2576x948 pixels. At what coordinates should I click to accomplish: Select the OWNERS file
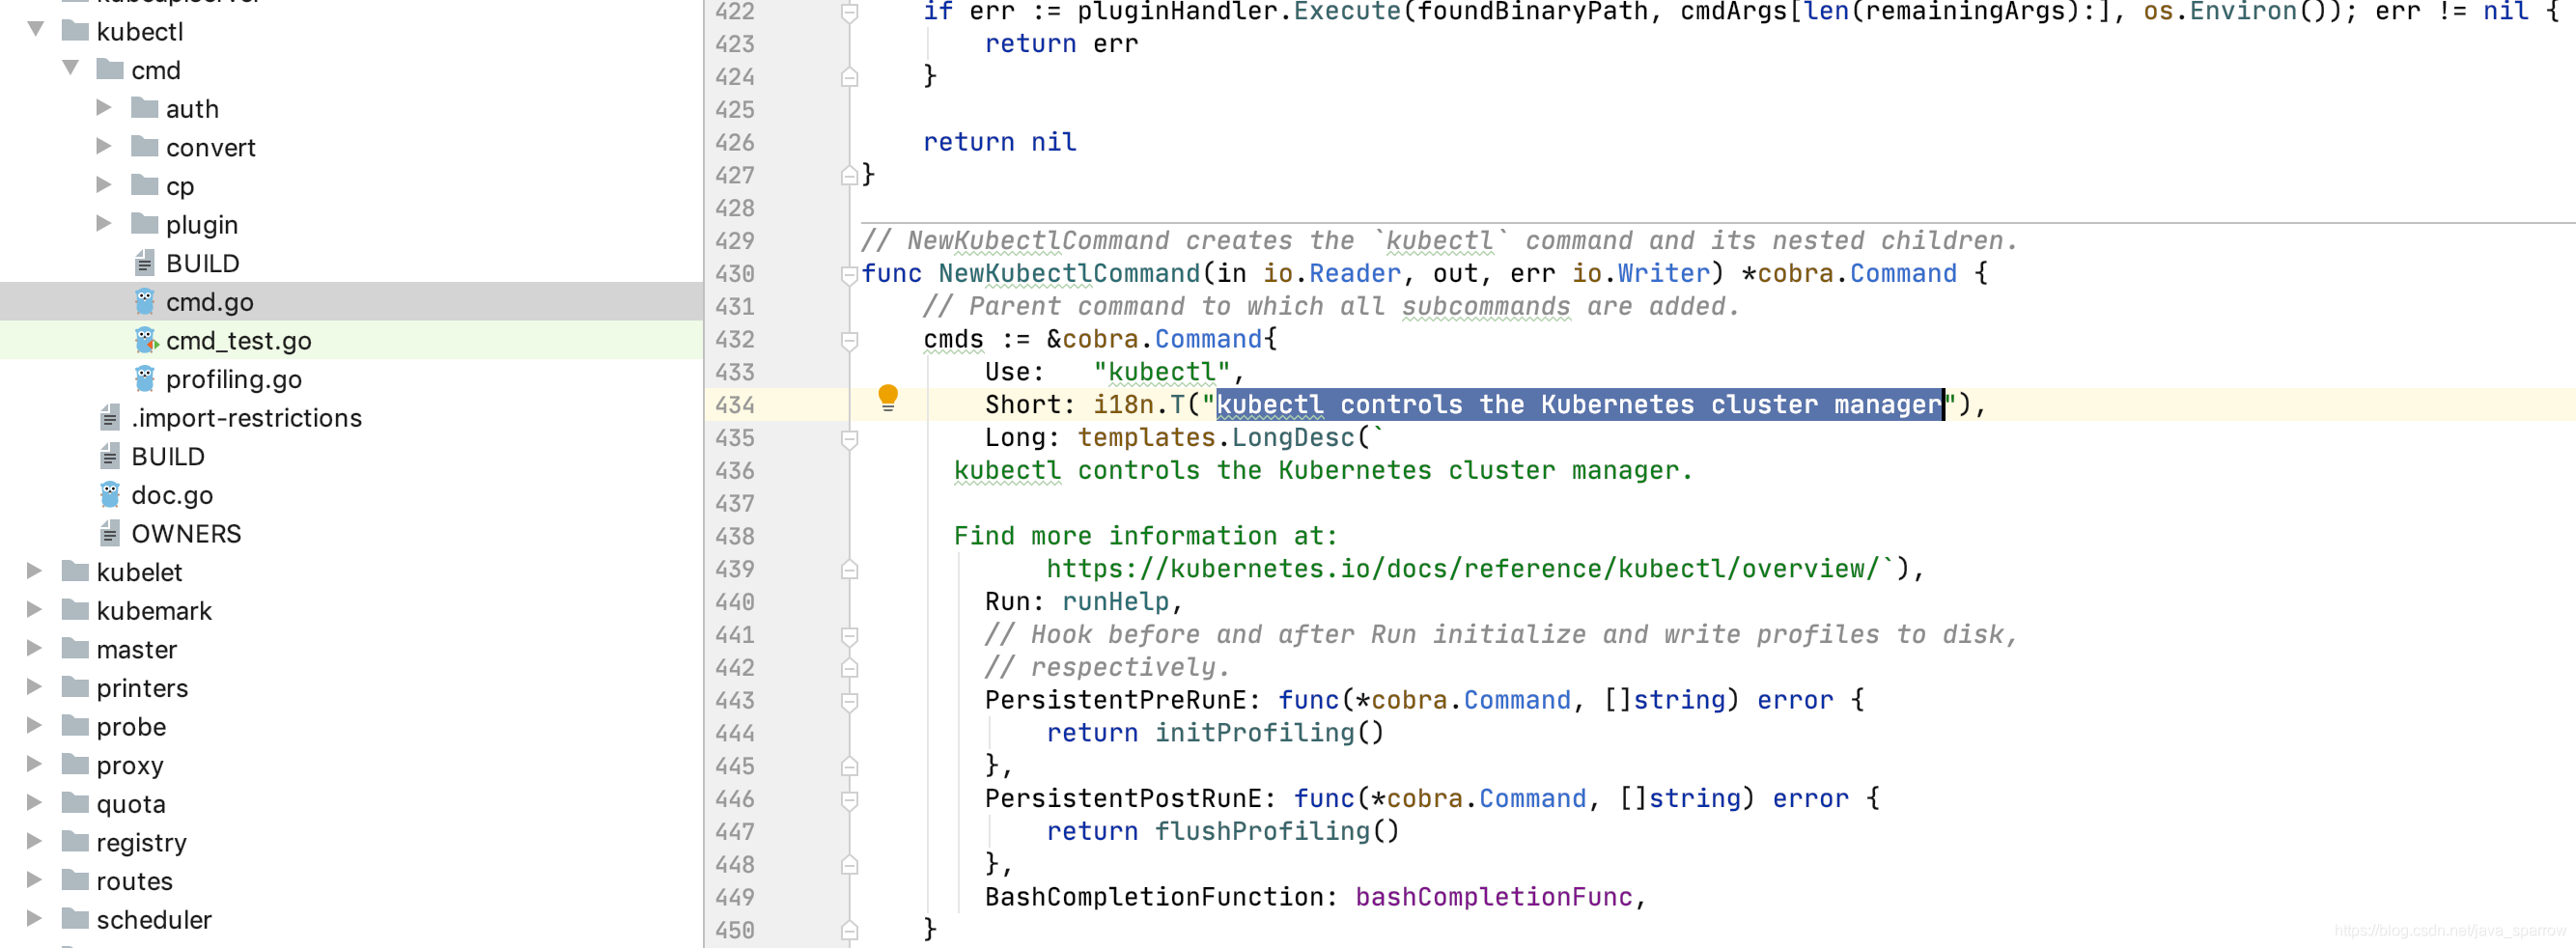pos(351,533)
